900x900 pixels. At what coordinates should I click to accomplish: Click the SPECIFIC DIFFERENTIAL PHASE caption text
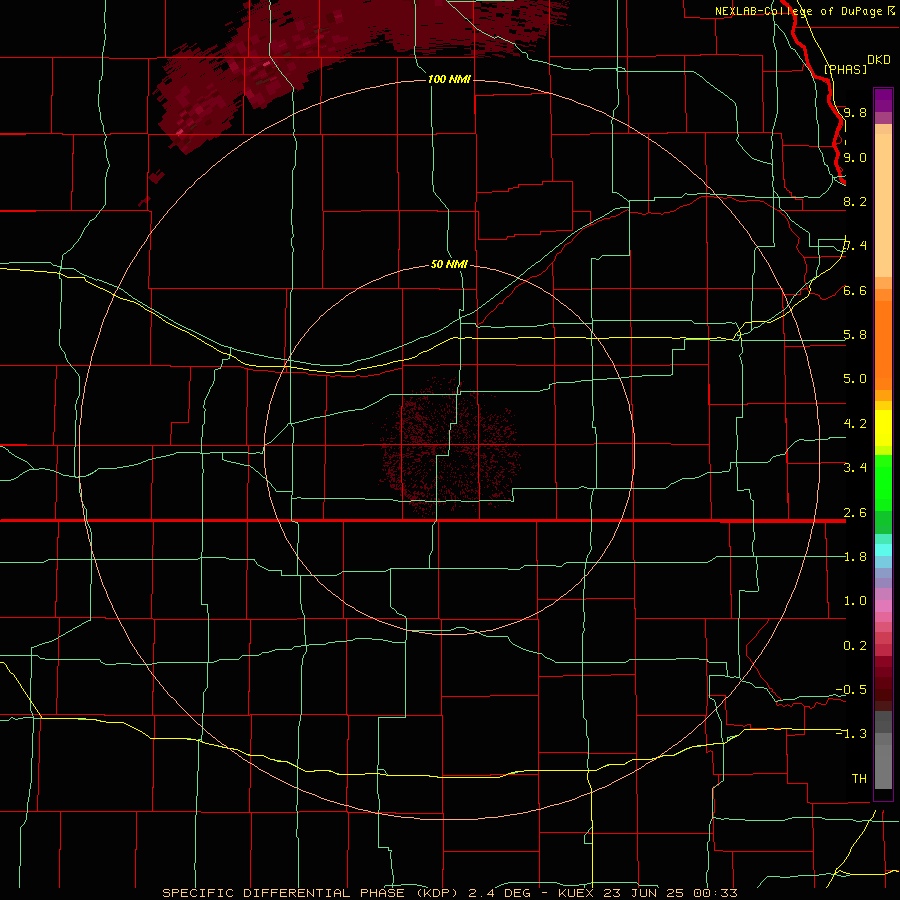(284, 893)
